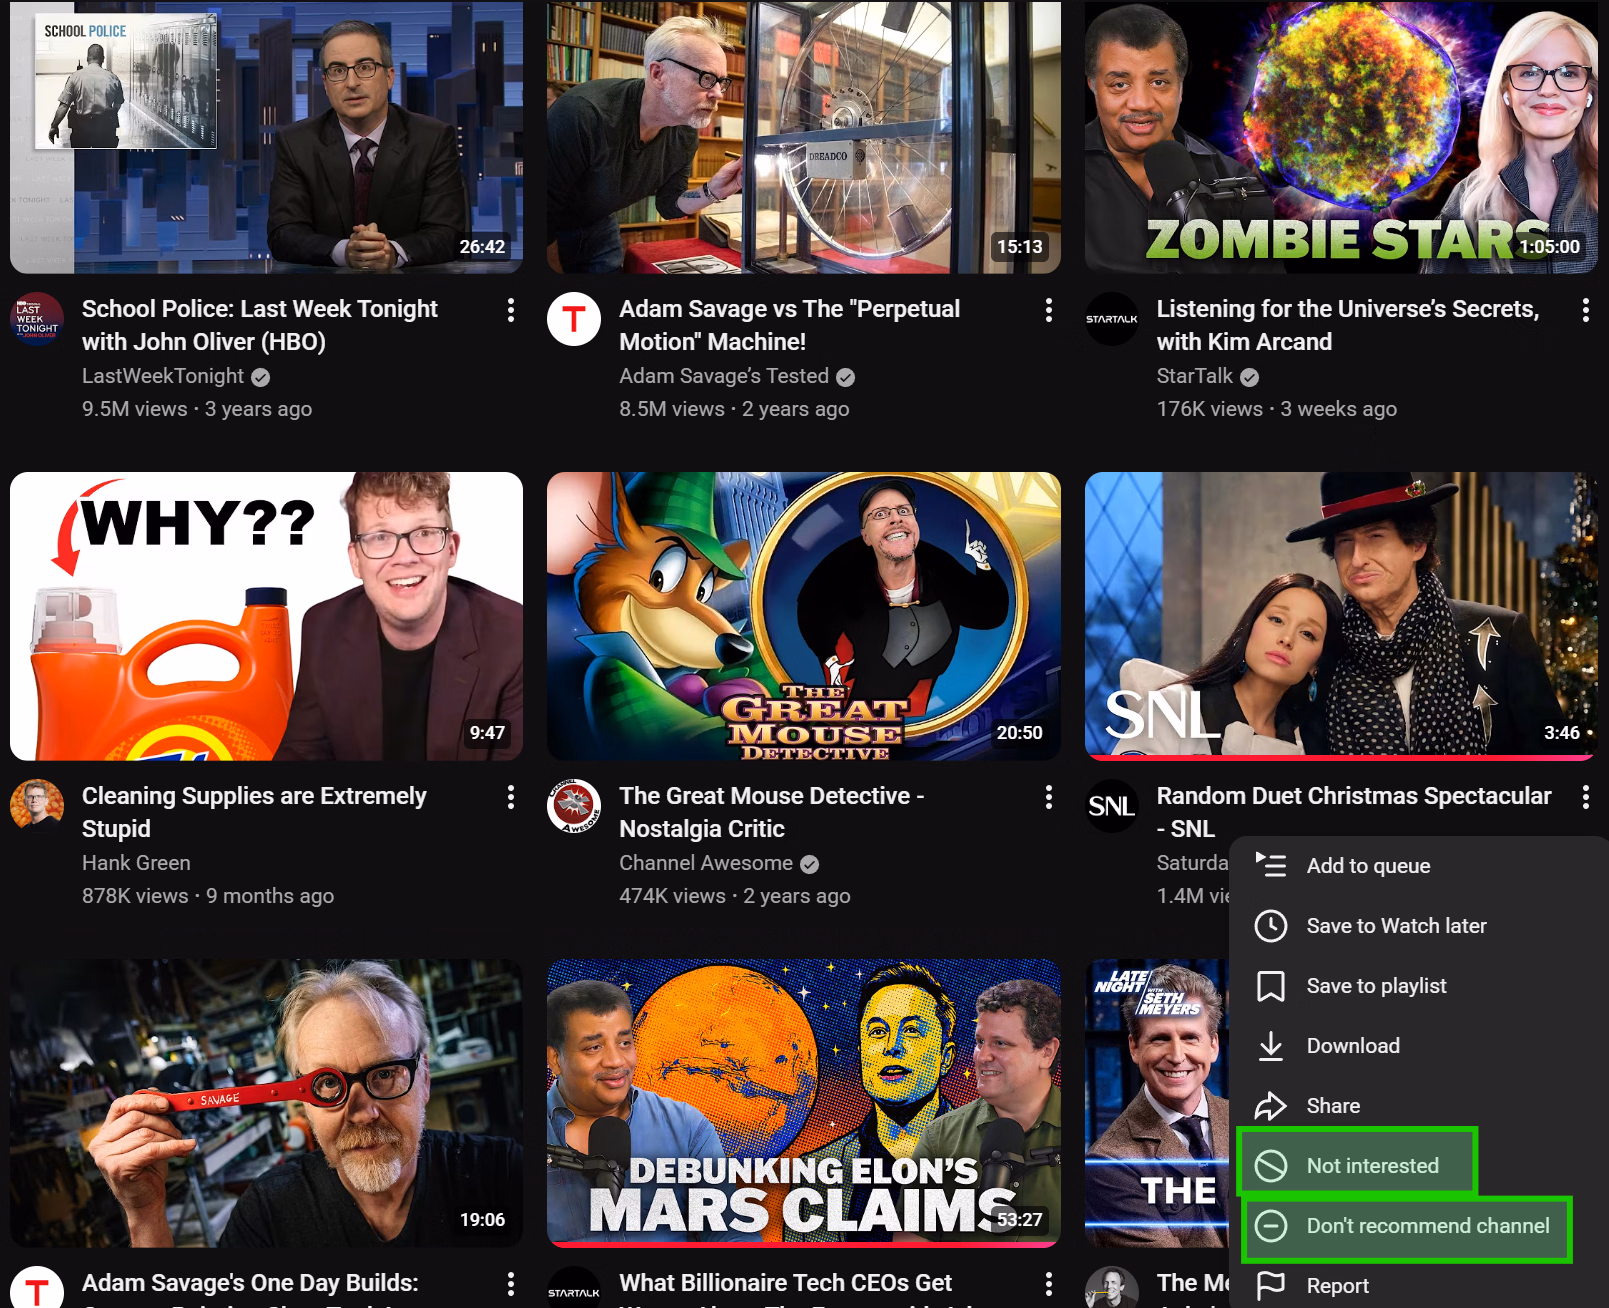Select Add to queue from the menu
The image size is (1609, 1308).
(x=1367, y=866)
